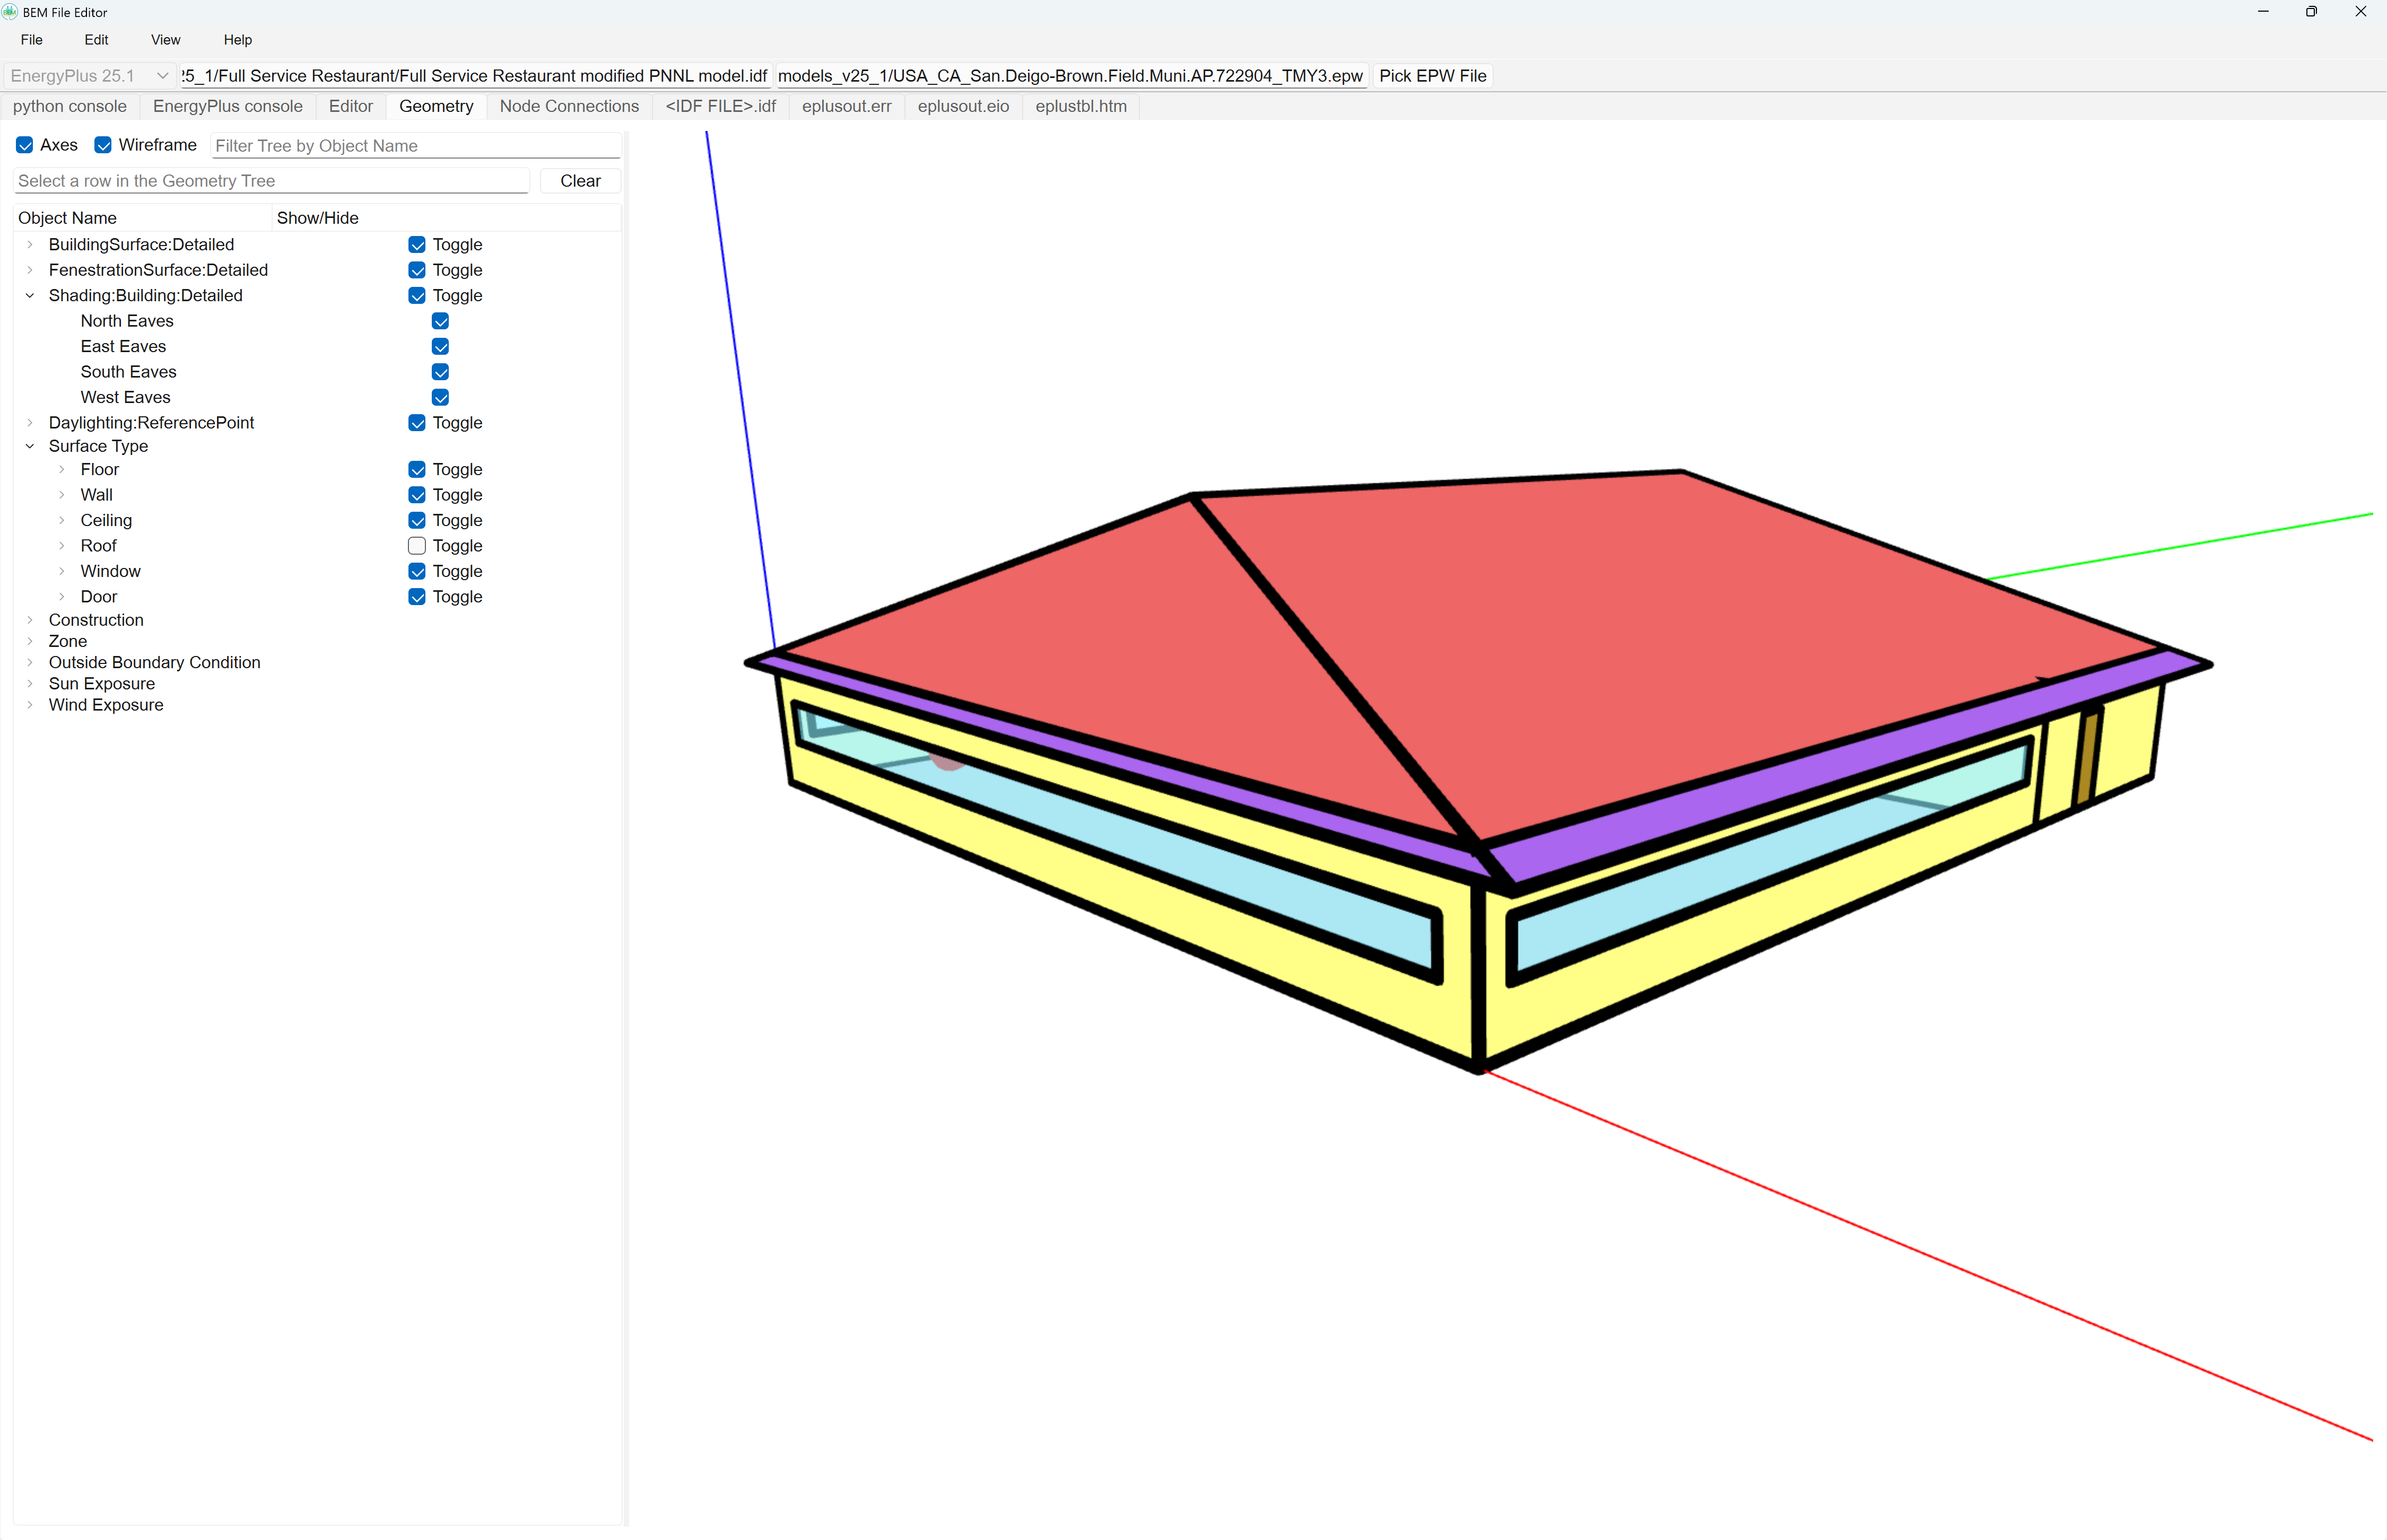2387x1540 pixels.
Task: Hide North Eaves shading surface
Action: coord(440,321)
